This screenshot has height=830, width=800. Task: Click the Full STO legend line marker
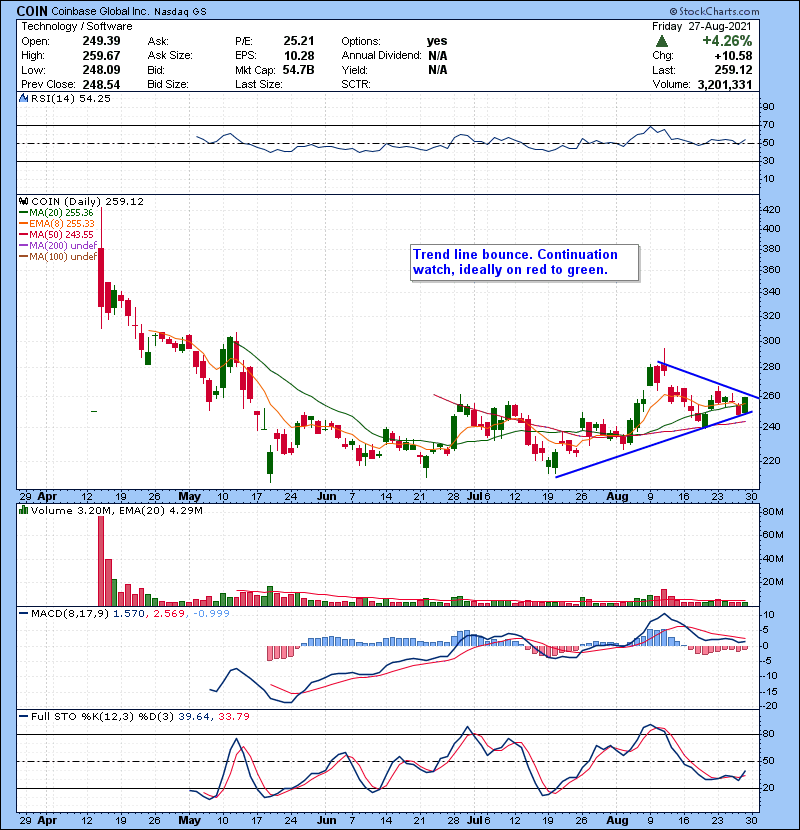click(24, 716)
